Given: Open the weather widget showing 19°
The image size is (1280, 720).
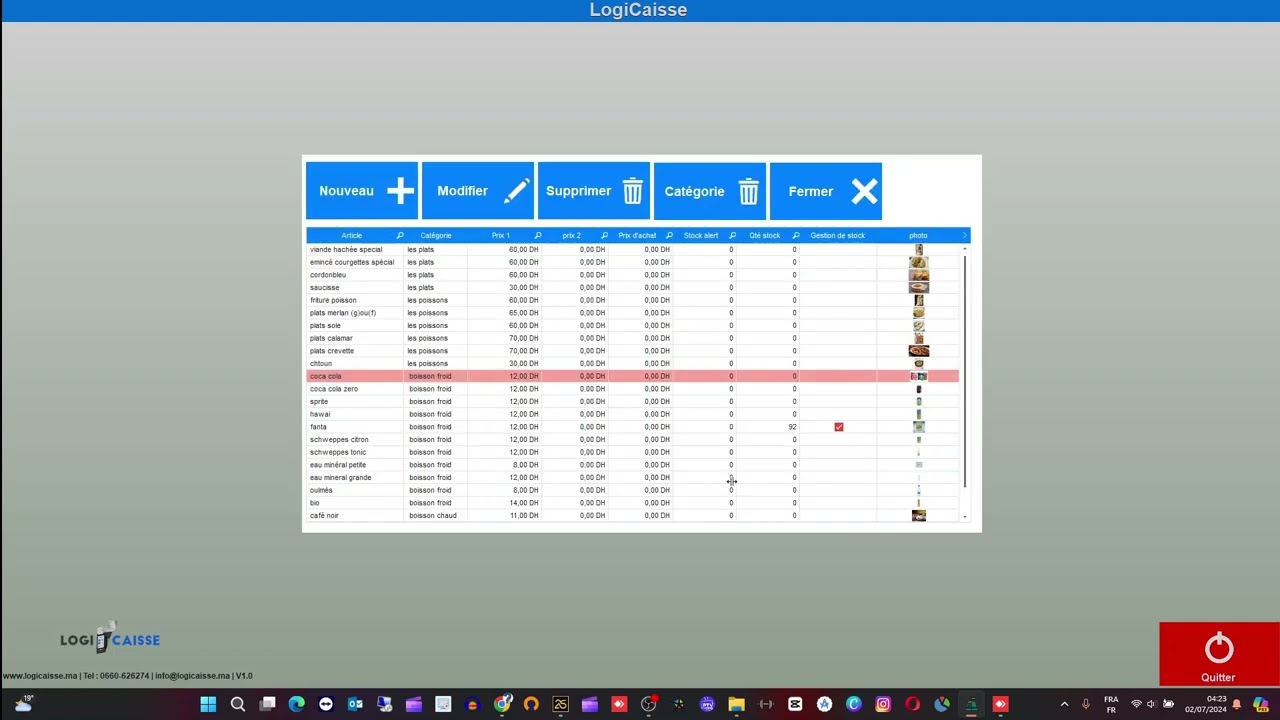Looking at the screenshot, I should 23,704.
